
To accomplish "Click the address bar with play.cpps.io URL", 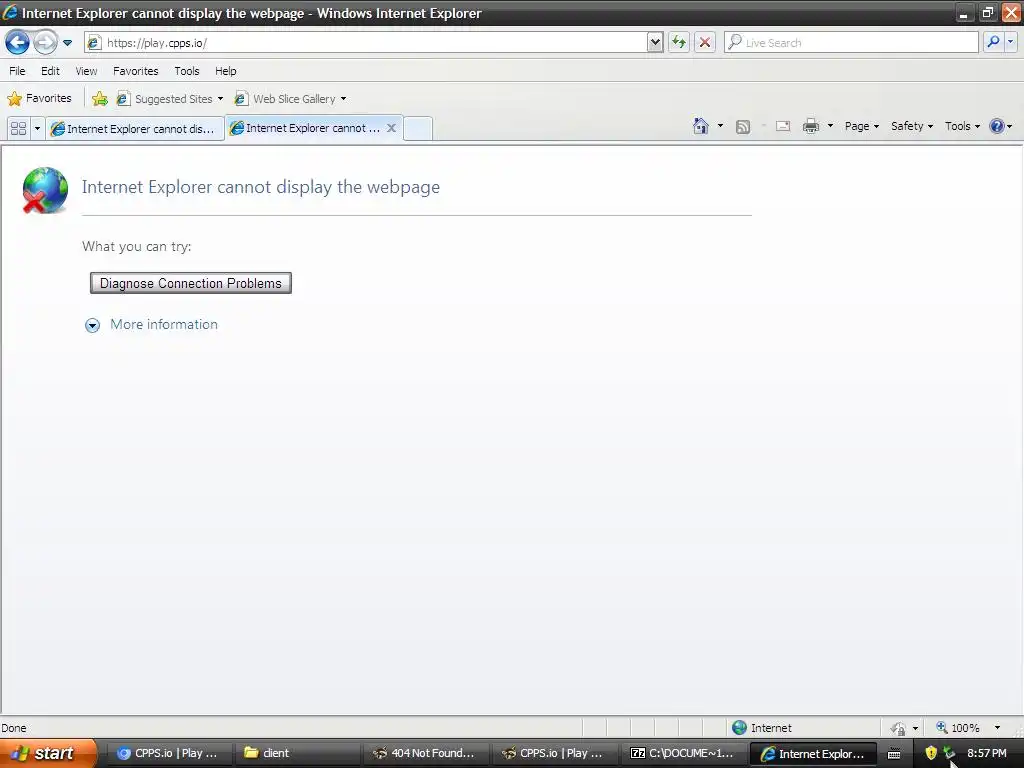I will pyautogui.click(x=367, y=42).
